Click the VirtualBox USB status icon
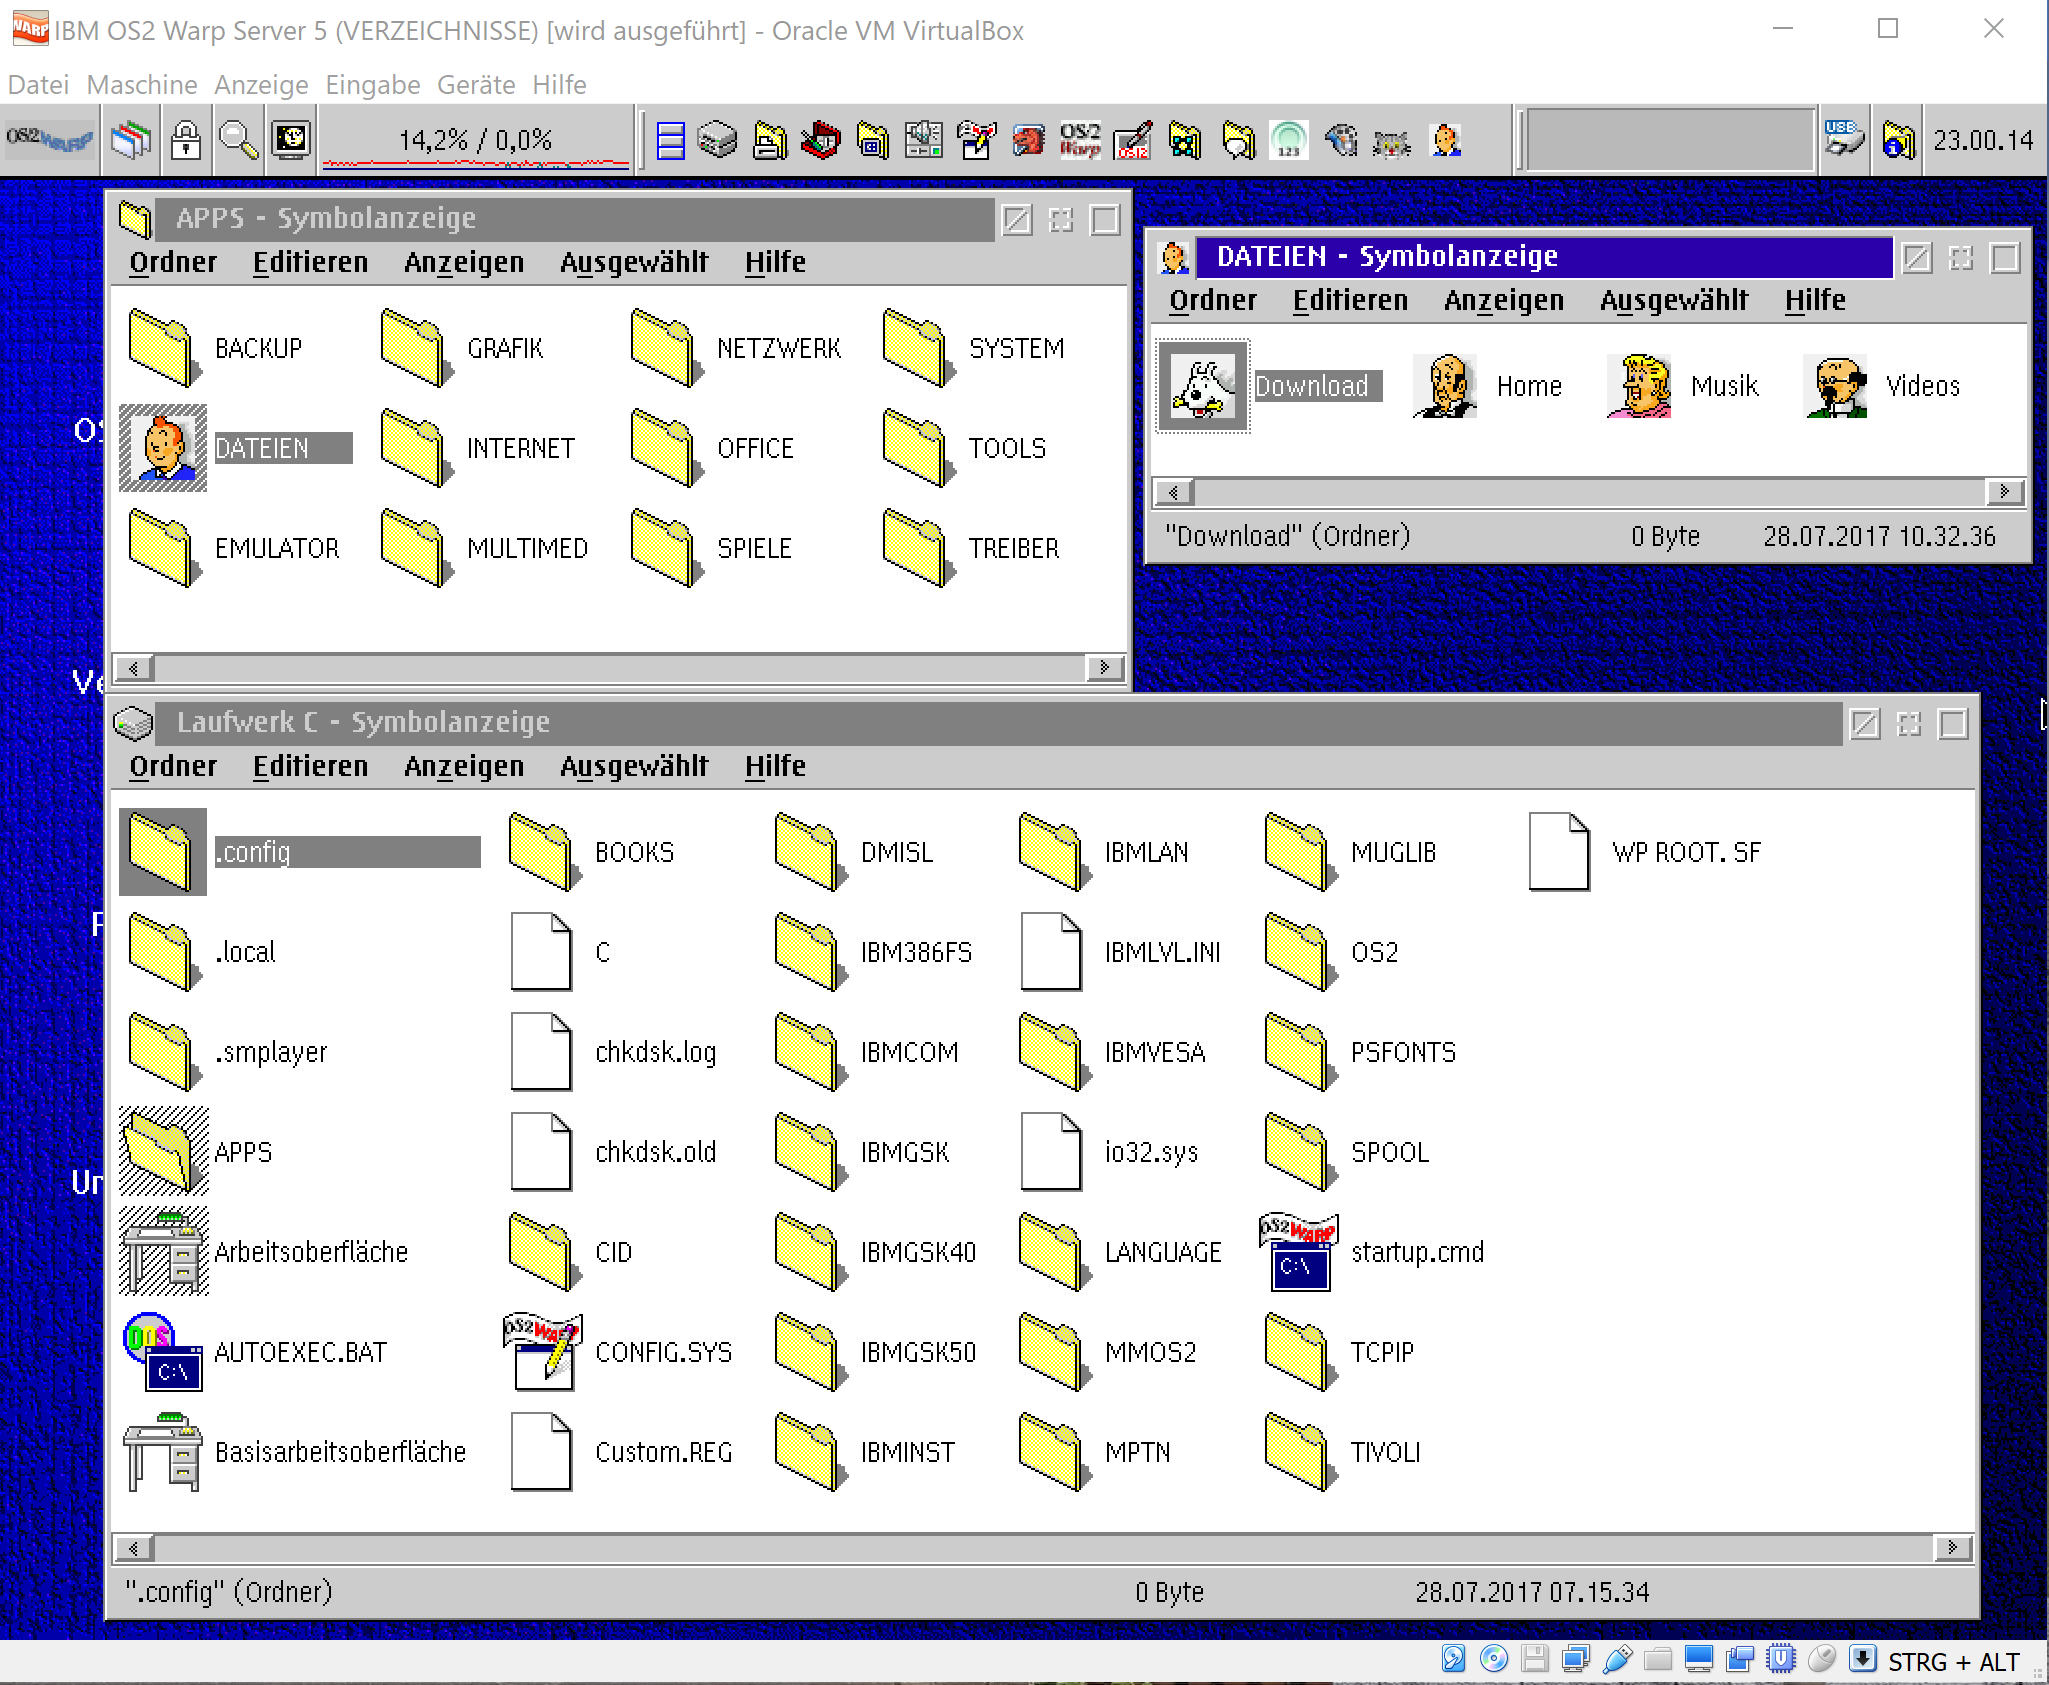 pos(1617,1659)
